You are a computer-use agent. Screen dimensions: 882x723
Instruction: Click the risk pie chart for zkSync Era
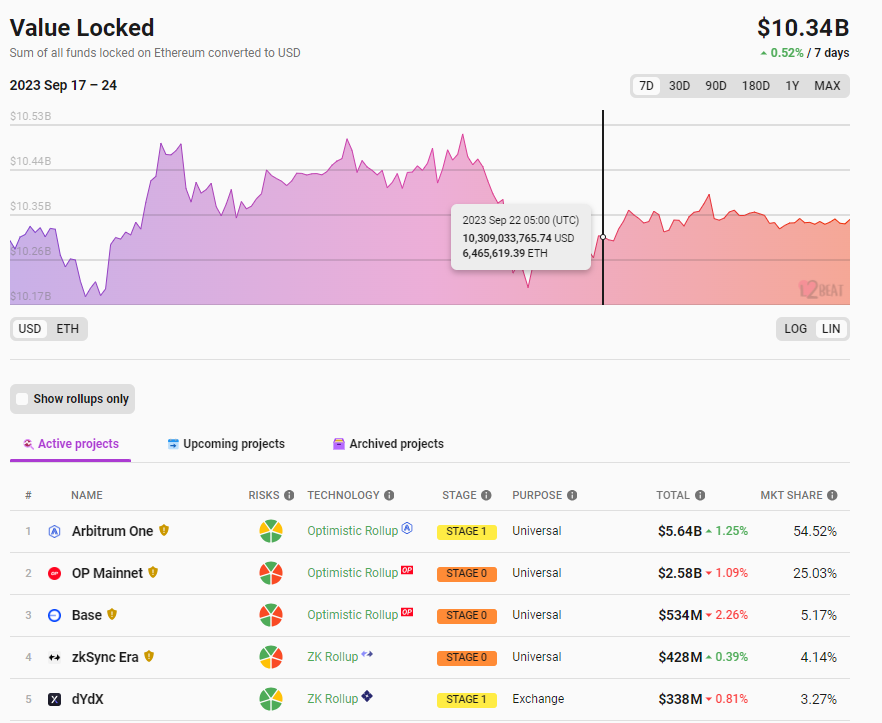[x=270, y=657]
